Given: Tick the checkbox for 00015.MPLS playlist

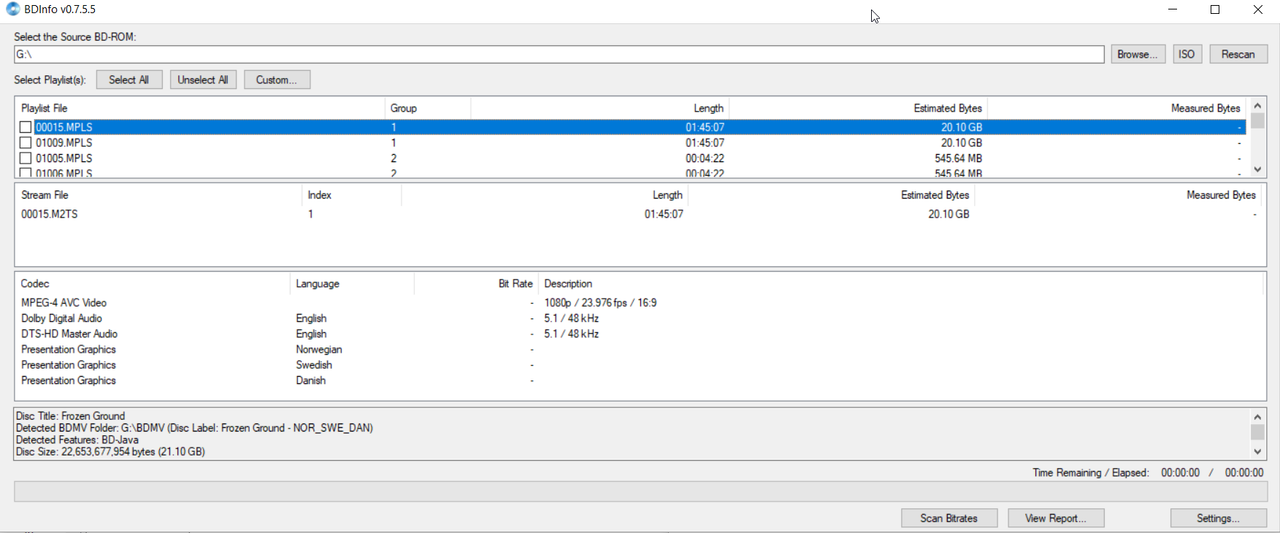Looking at the screenshot, I should tap(26, 127).
